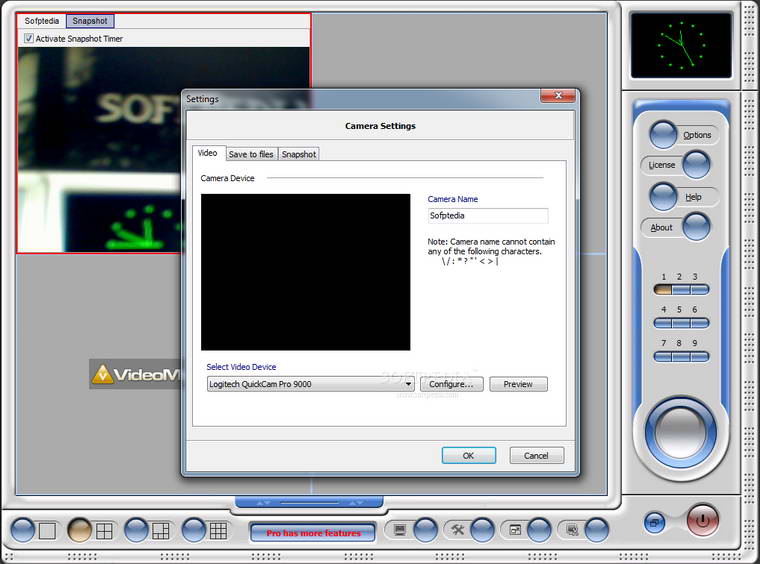This screenshot has width=760, height=564.
Task: Open Options from the side panel
Action: coord(663,135)
